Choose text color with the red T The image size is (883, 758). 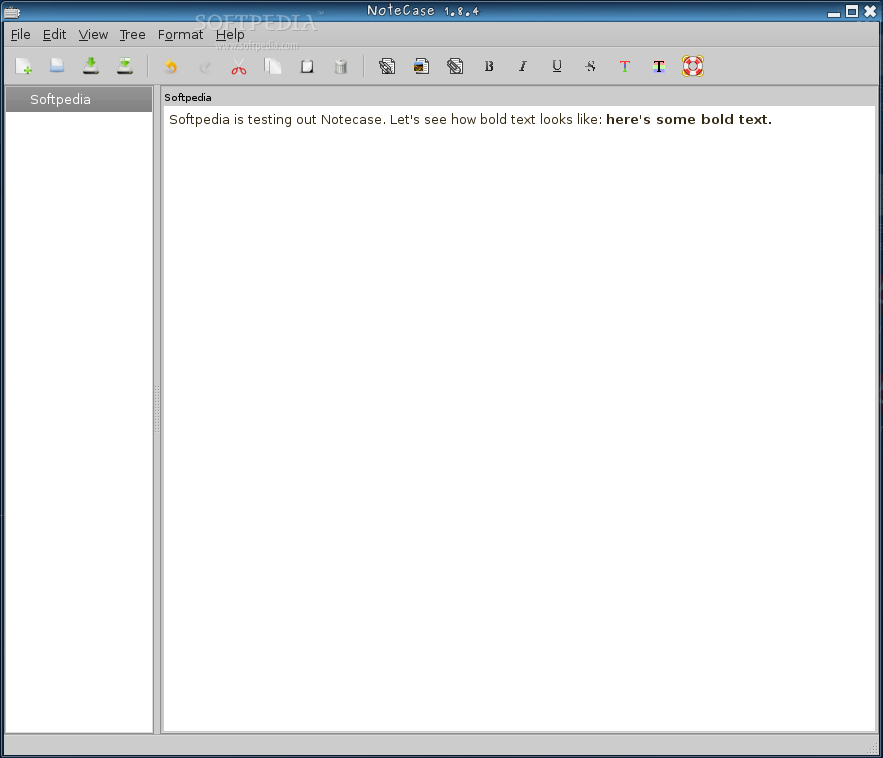(x=625, y=66)
